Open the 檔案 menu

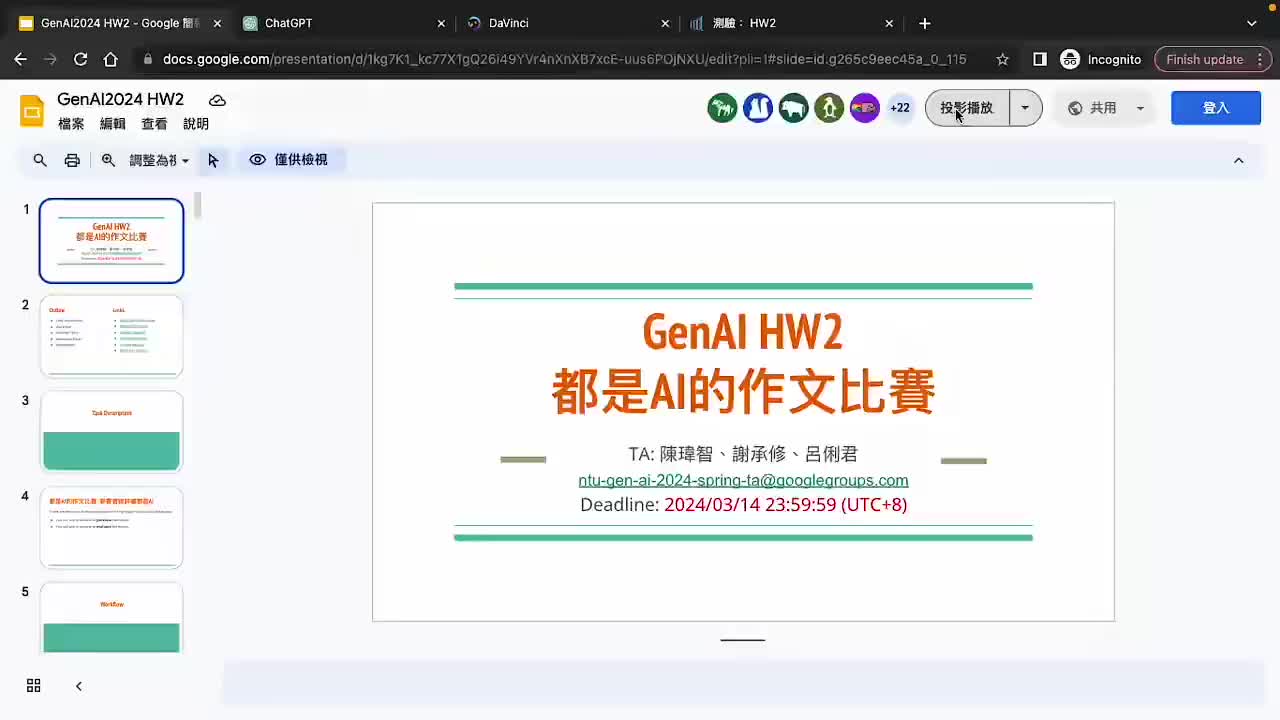[x=71, y=124]
